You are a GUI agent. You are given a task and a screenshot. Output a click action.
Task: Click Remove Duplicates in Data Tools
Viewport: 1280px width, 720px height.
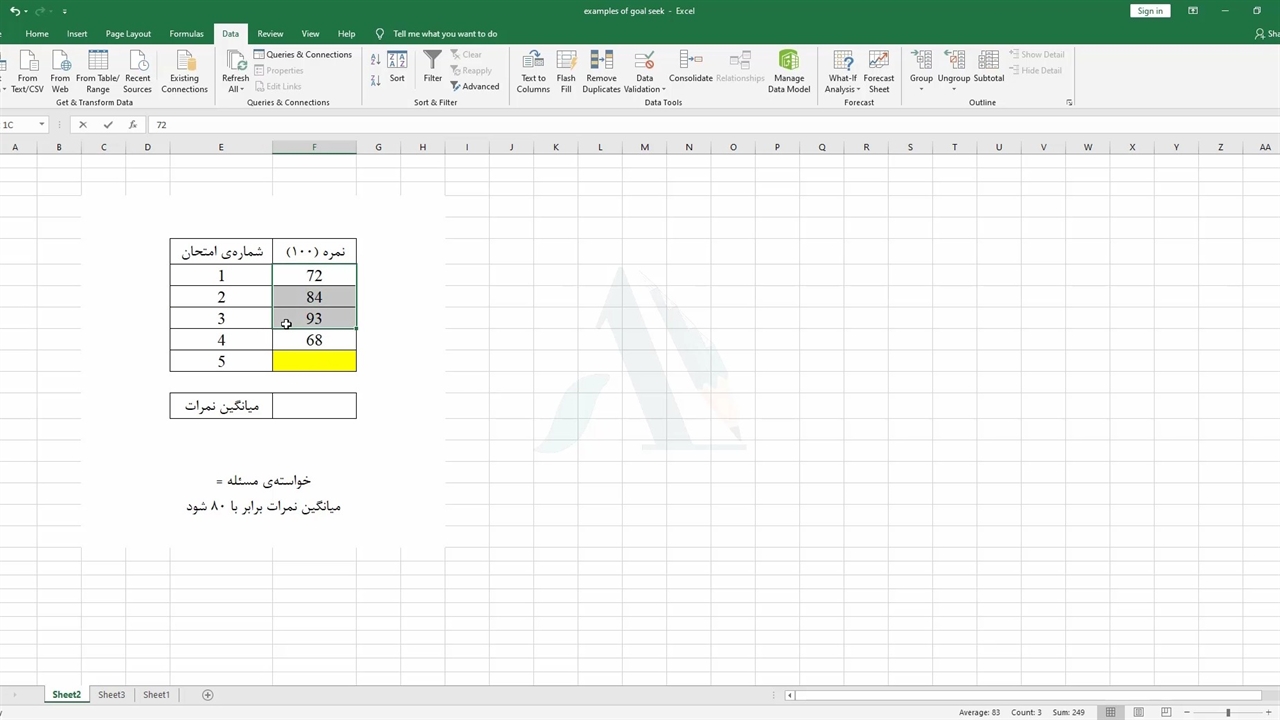click(x=601, y=70)
